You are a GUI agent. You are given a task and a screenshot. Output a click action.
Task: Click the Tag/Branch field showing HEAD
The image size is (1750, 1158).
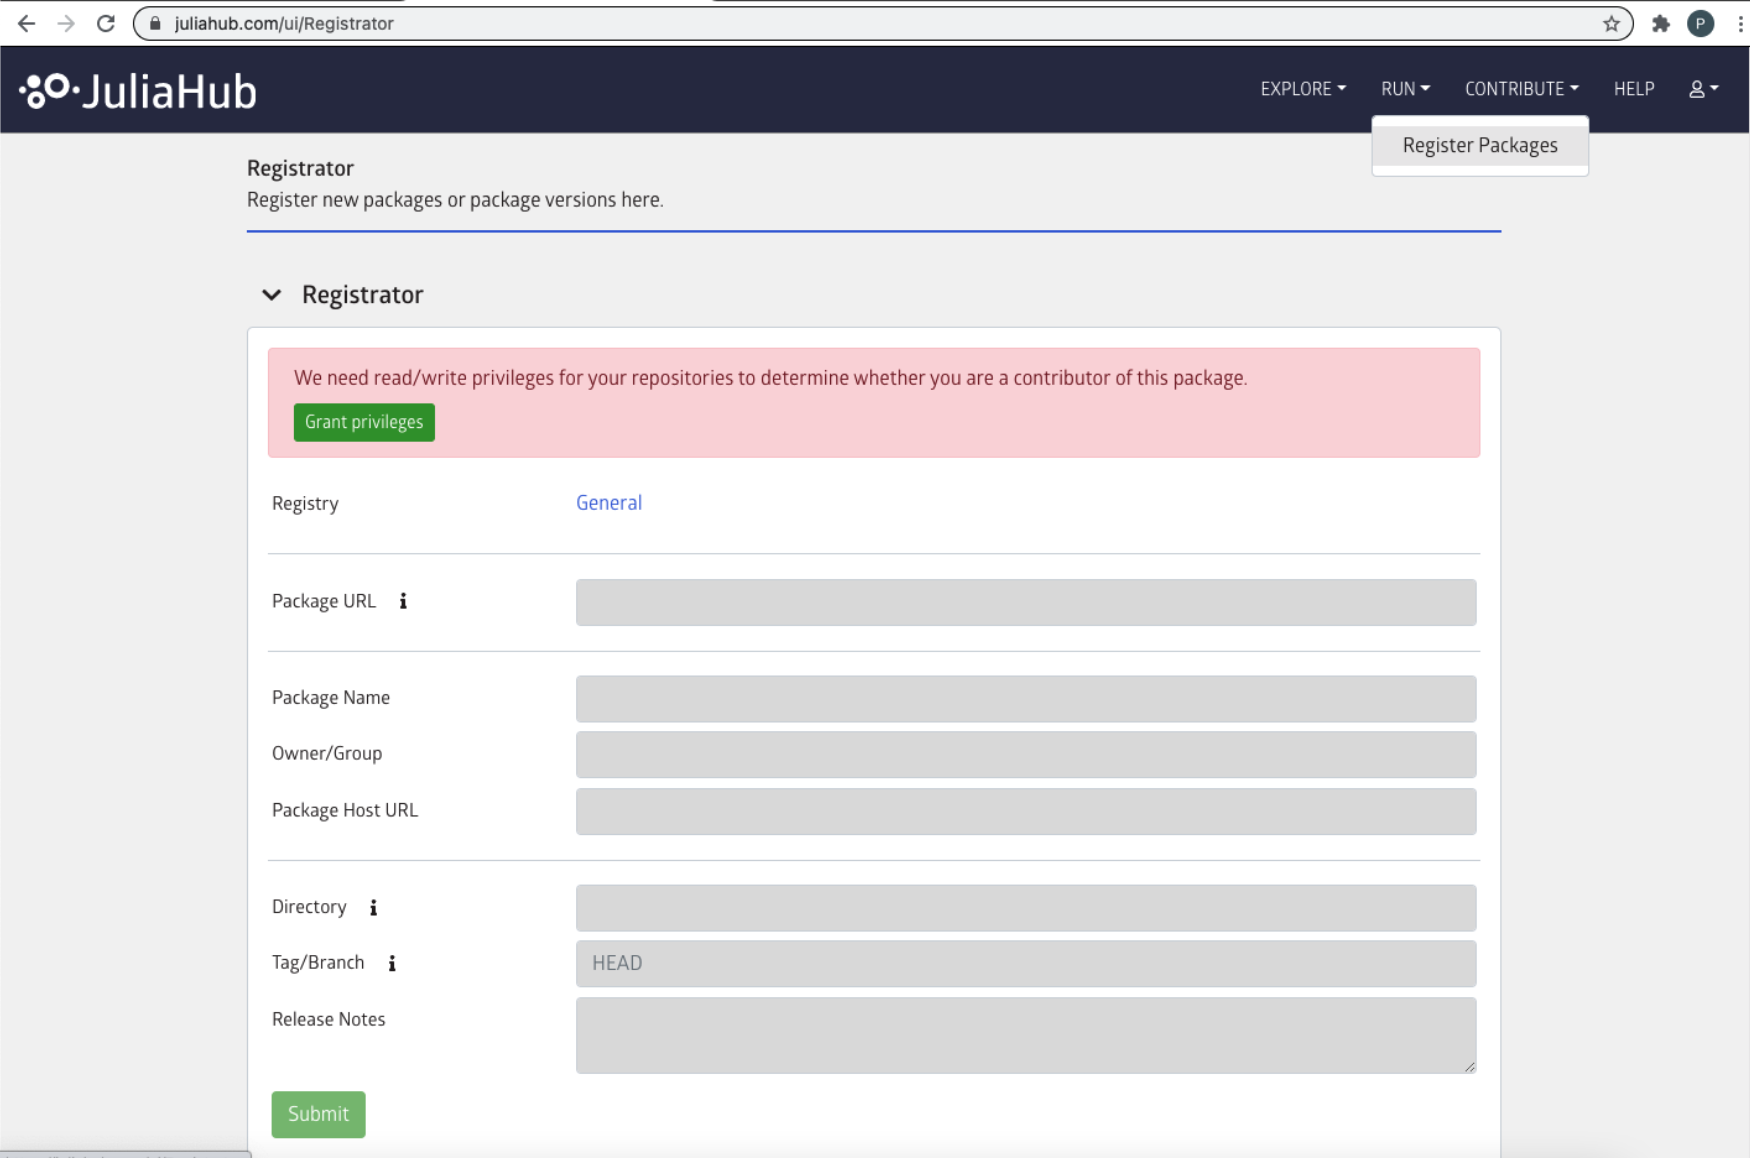pyautogui.click(x=1026, y=963)
